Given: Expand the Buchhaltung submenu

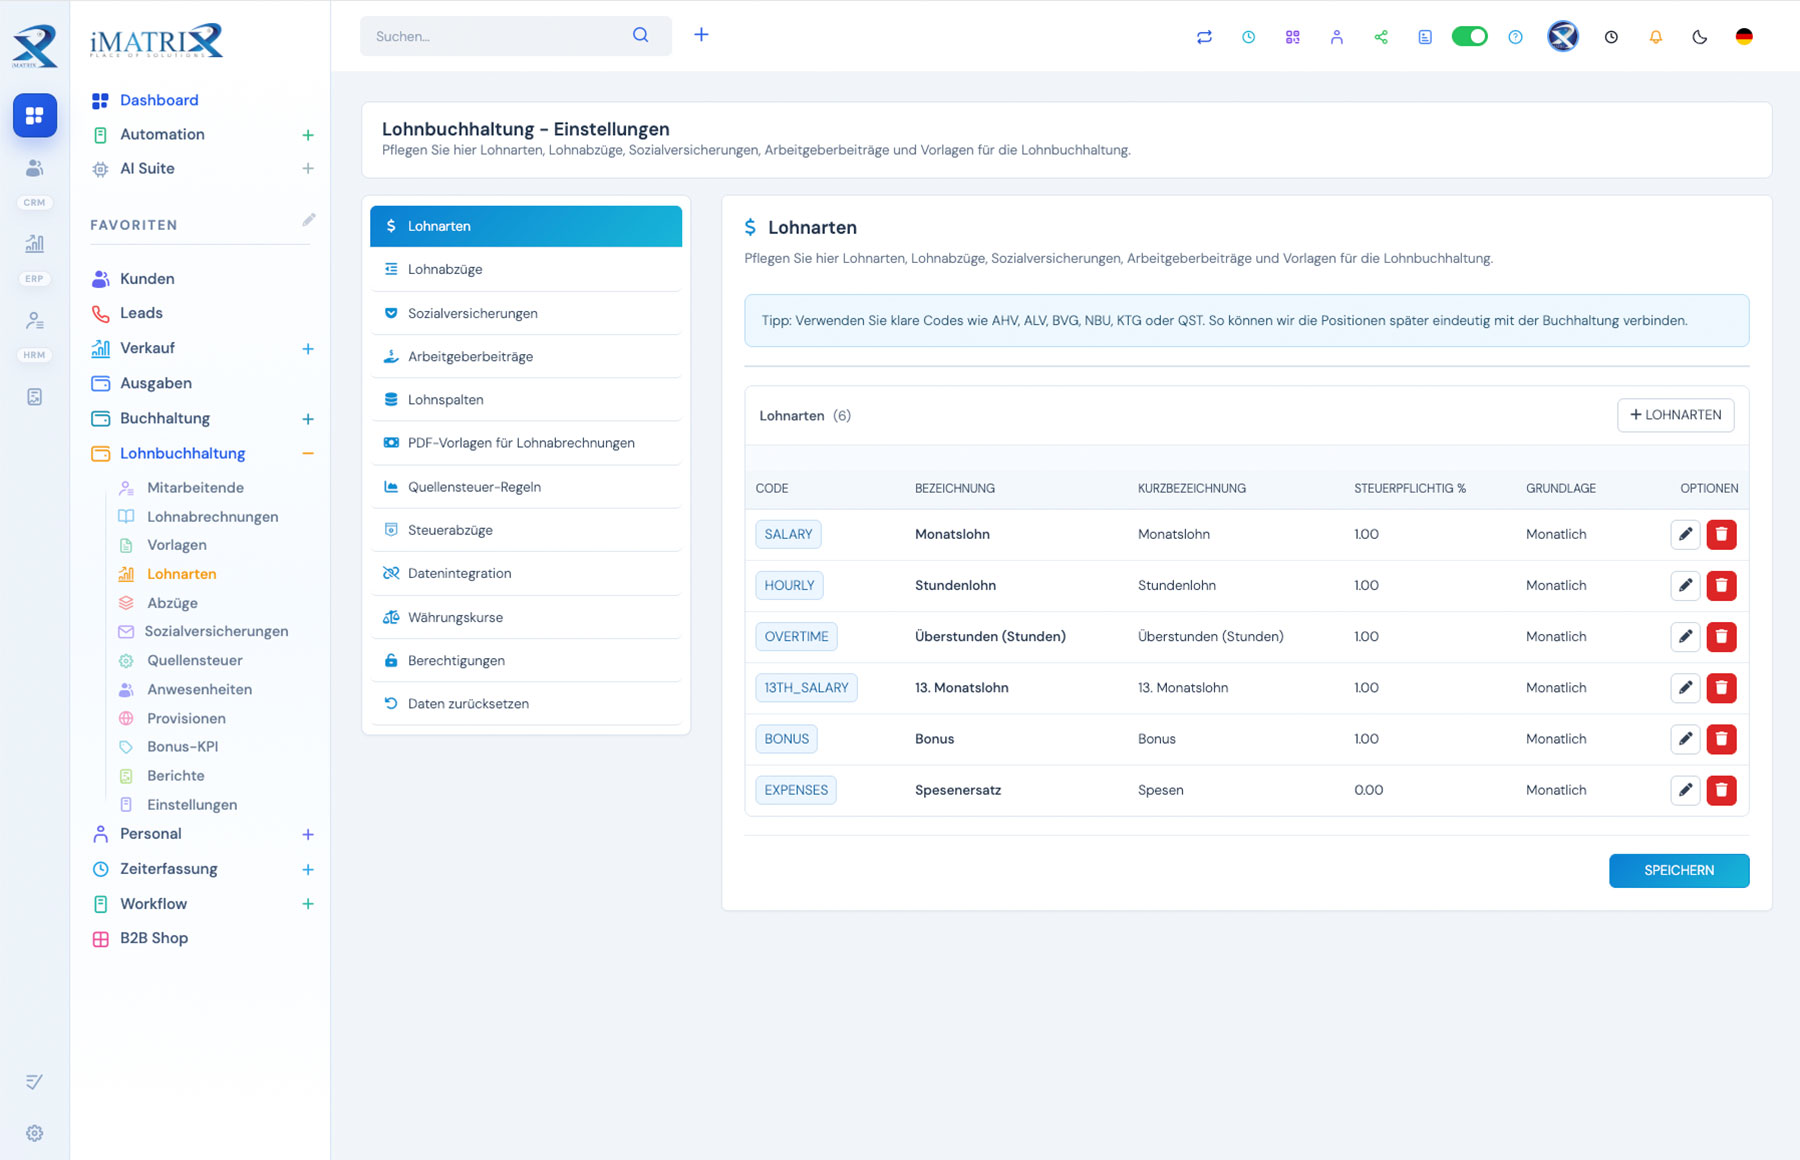Looking at the screenshot, I should (308, 419).
